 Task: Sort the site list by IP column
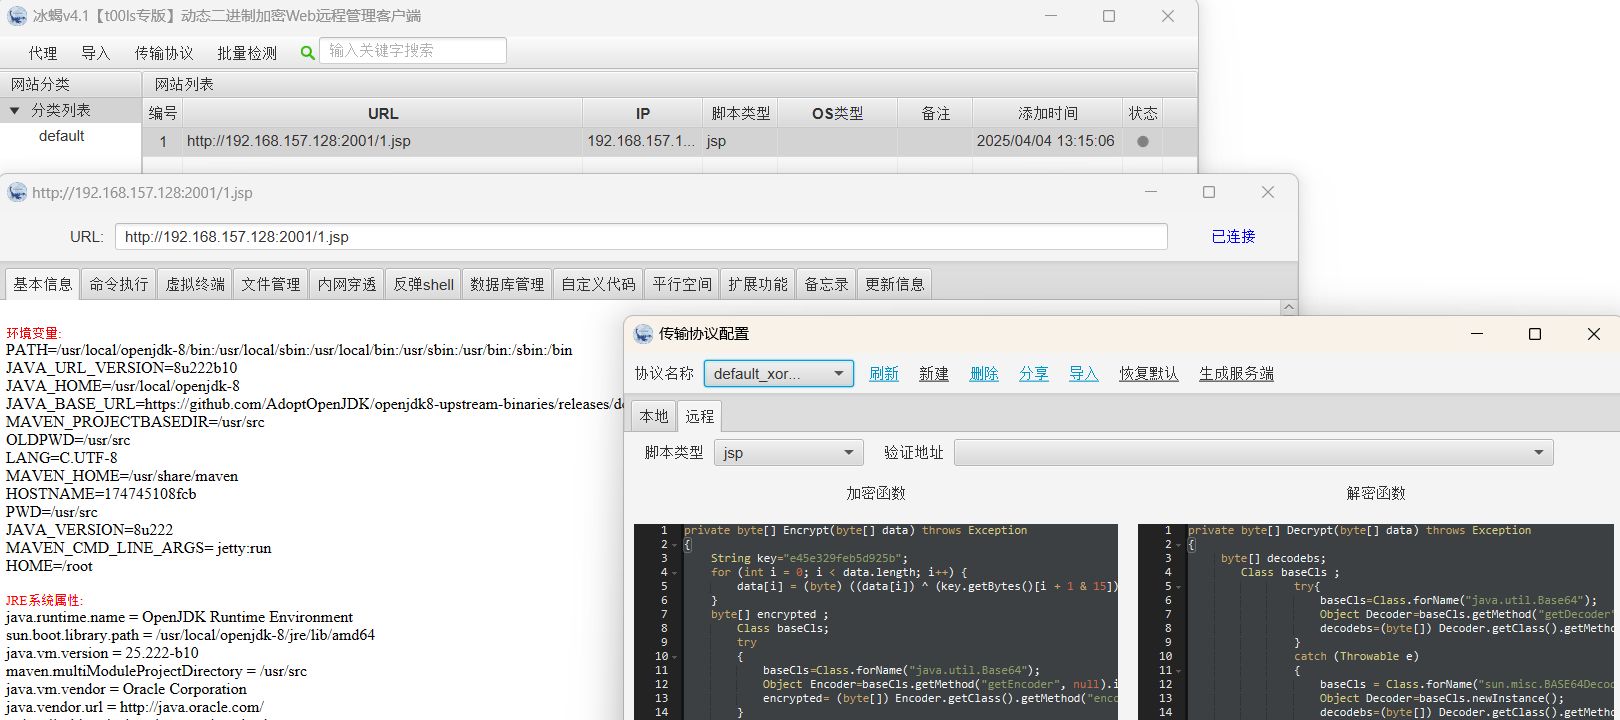tap(643, 114)
